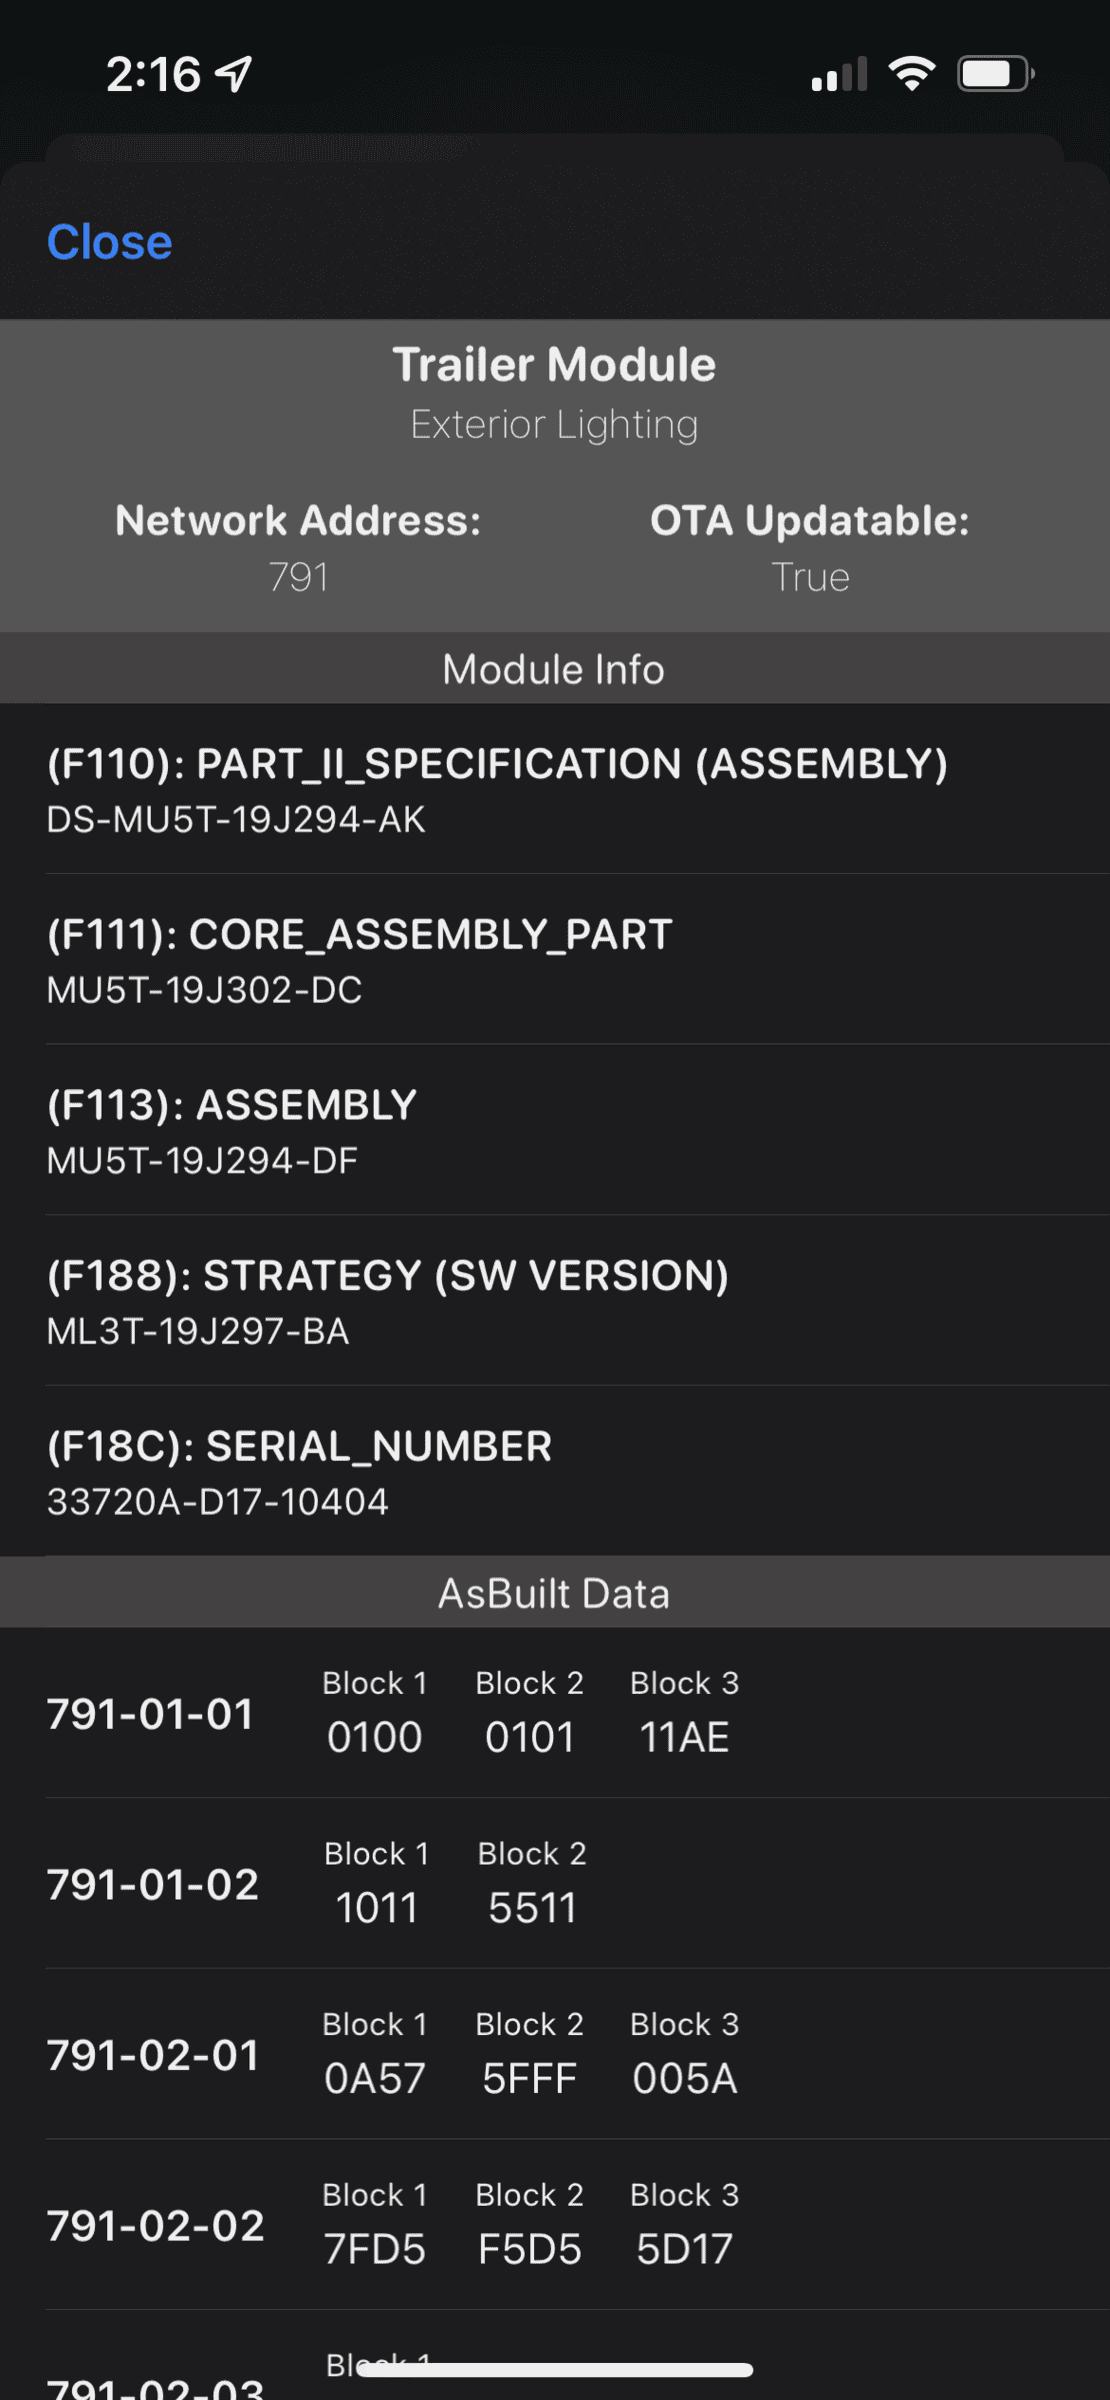Tap the battery indicator

(x=993, y=72)
